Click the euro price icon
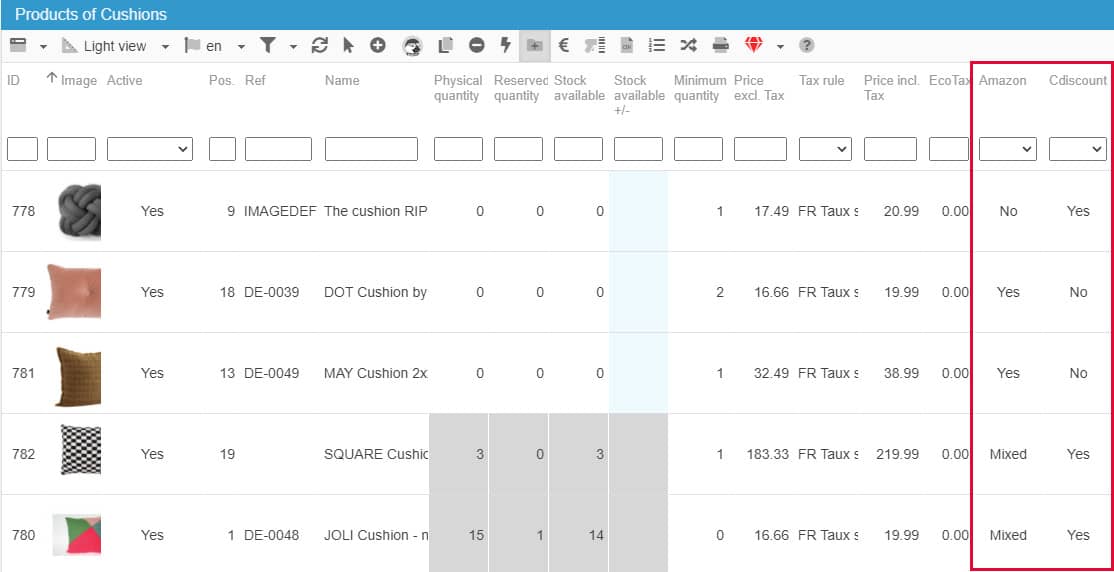Image resolution: width=1114 pixels, height=572 pixels. coord(563,45)
